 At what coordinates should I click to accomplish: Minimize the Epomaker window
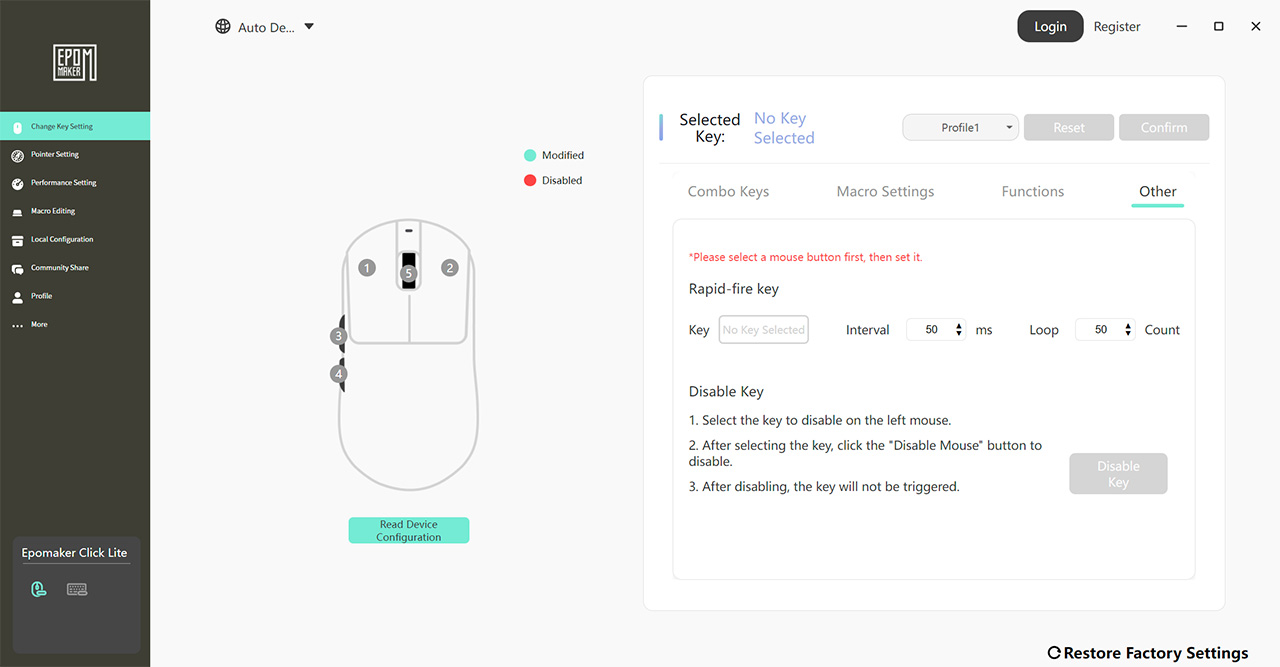tap(1181, 27)
